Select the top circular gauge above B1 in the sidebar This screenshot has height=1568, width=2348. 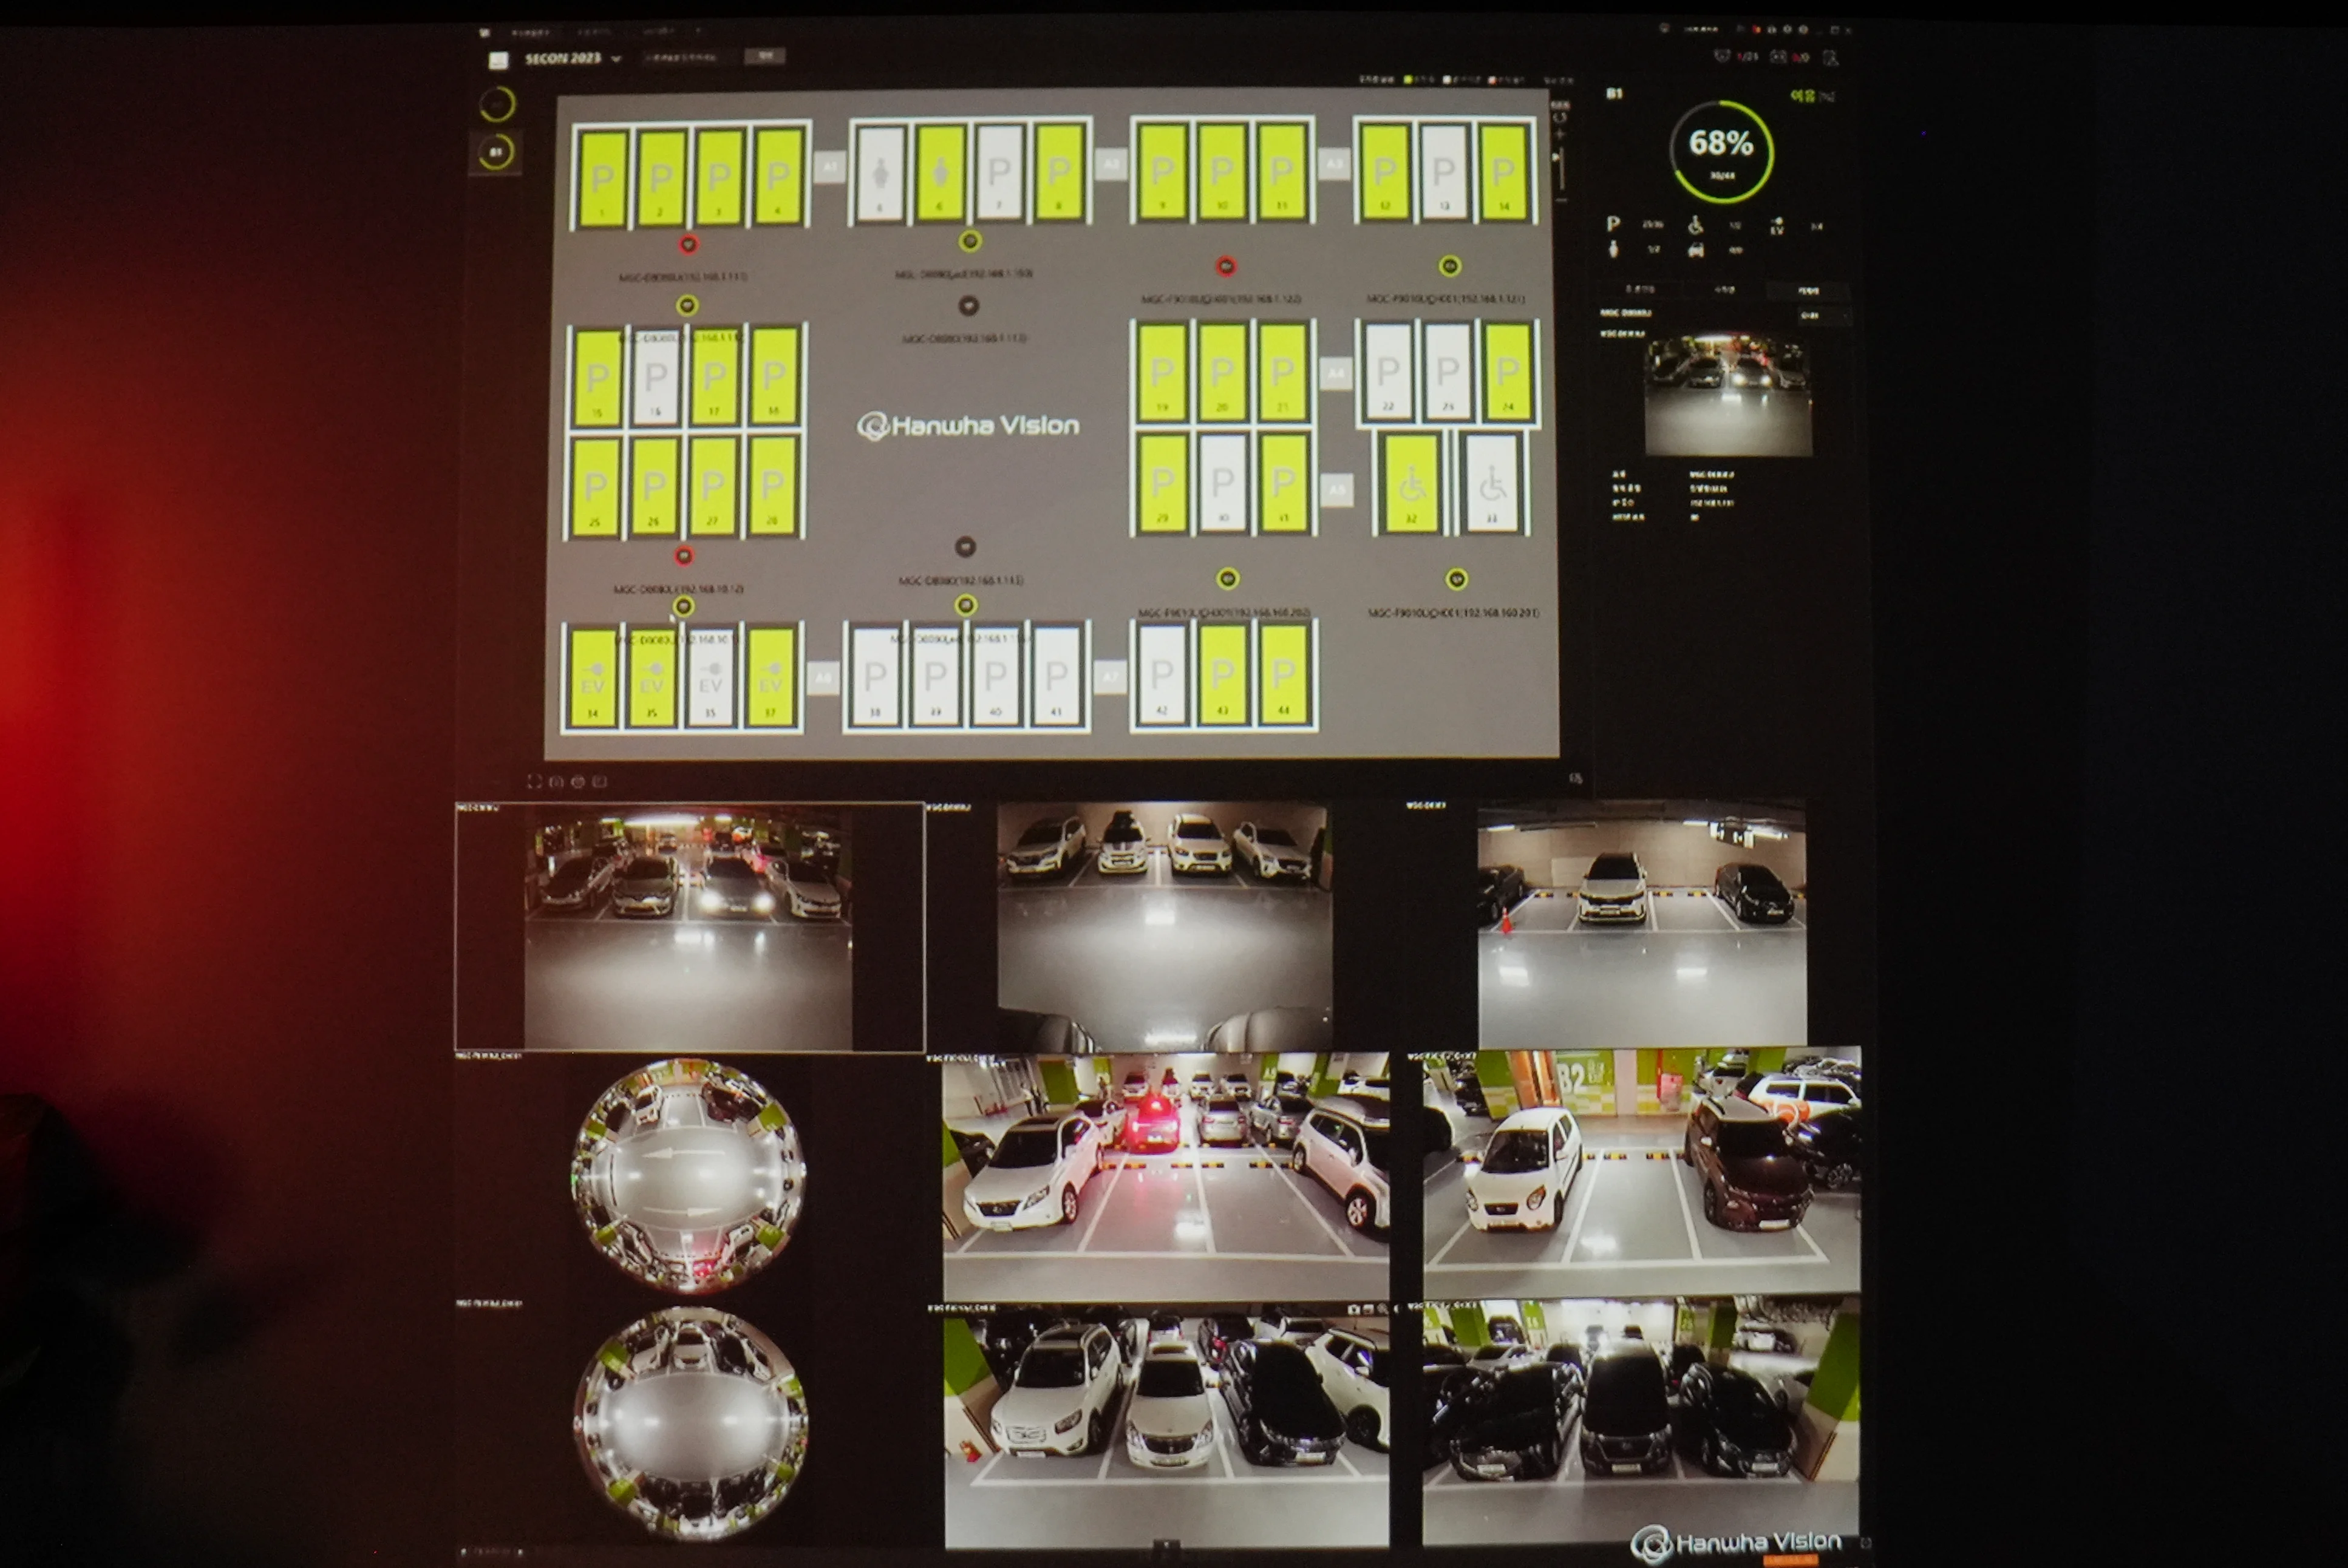(497, 104)
